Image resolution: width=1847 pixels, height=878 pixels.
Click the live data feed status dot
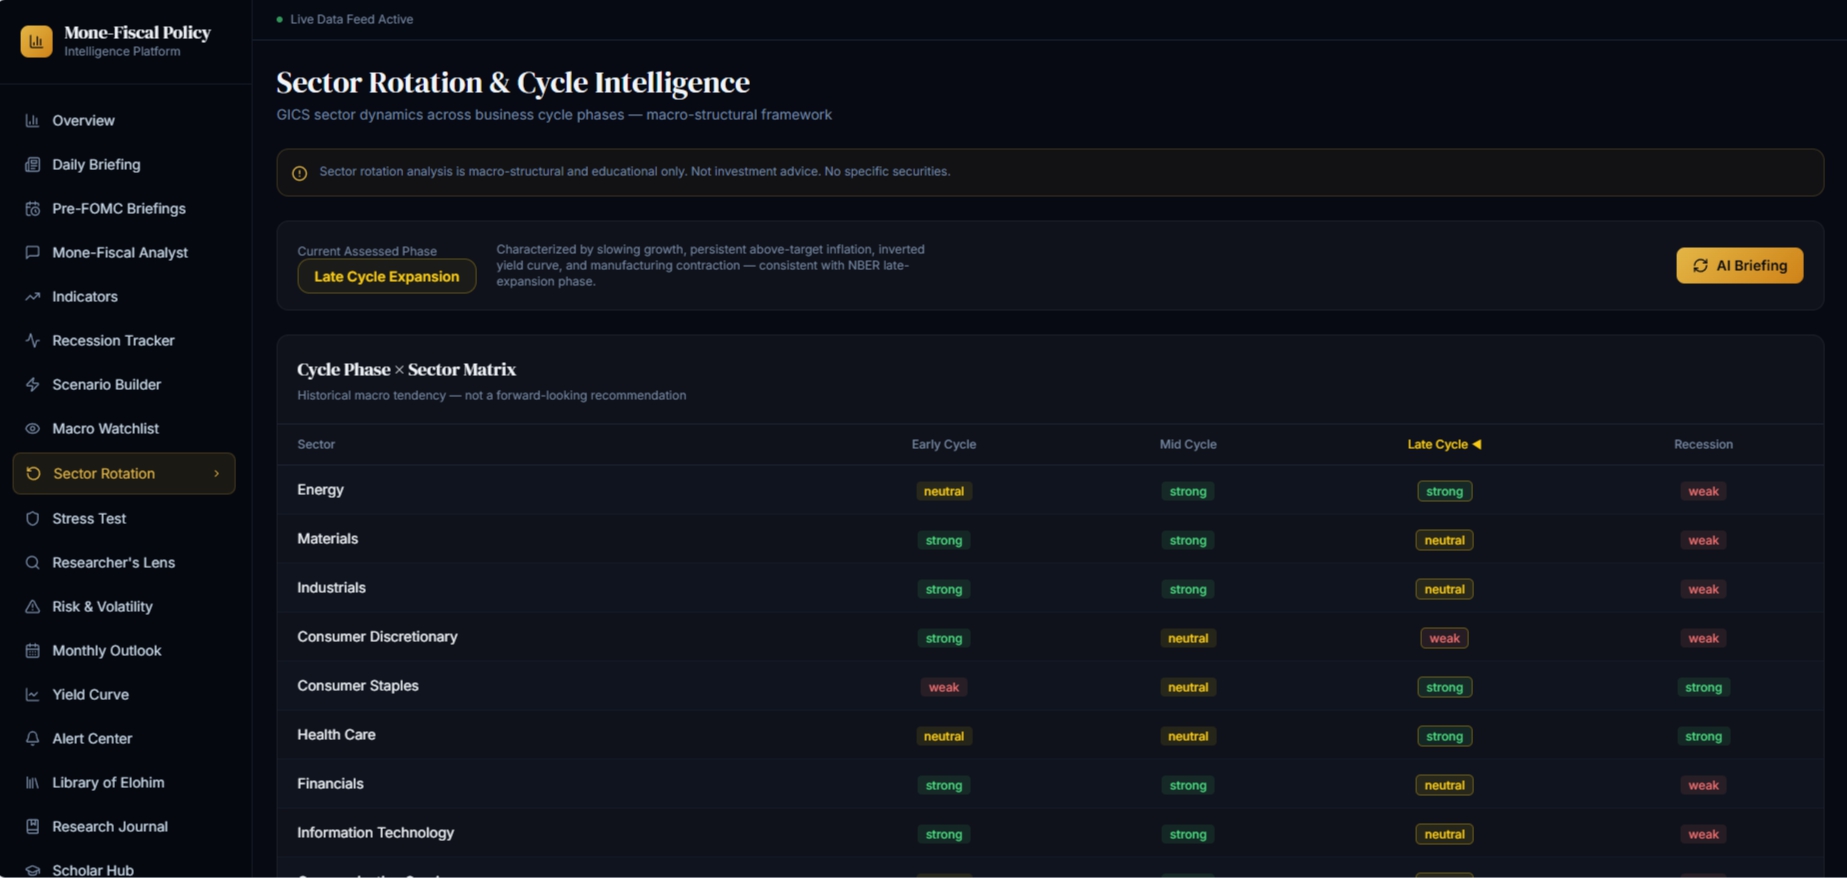pos(280,19)
